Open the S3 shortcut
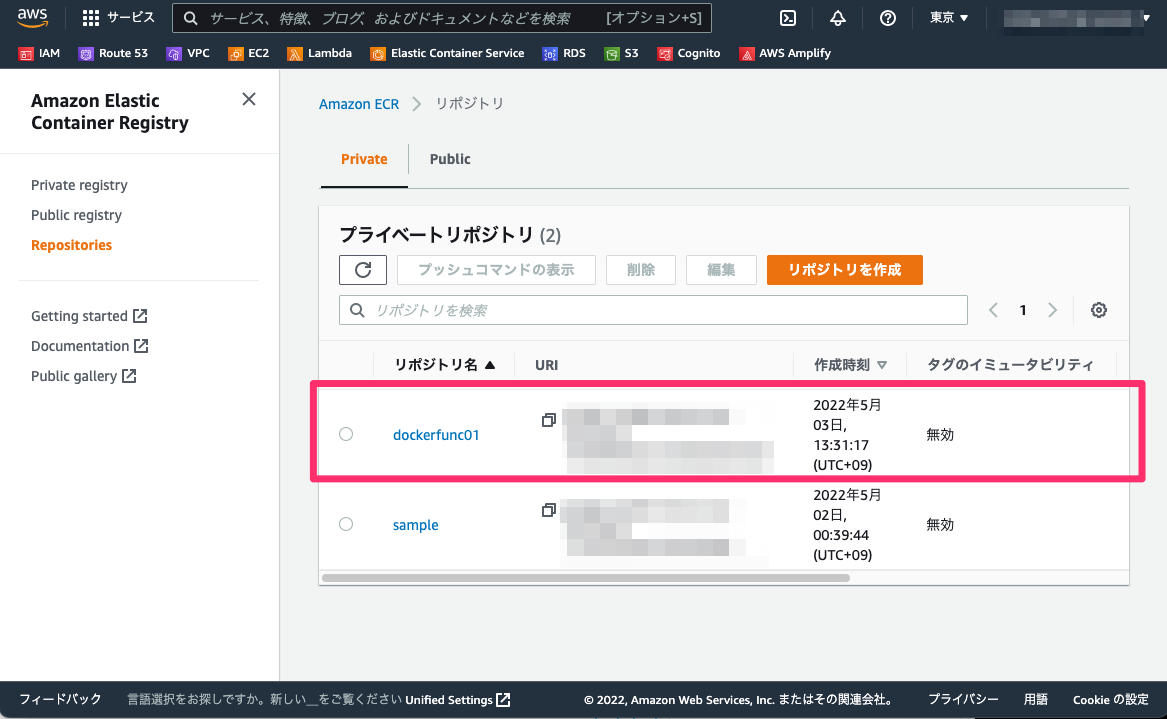Screen dimensions: 1167x719 click(x=621, y=54)
